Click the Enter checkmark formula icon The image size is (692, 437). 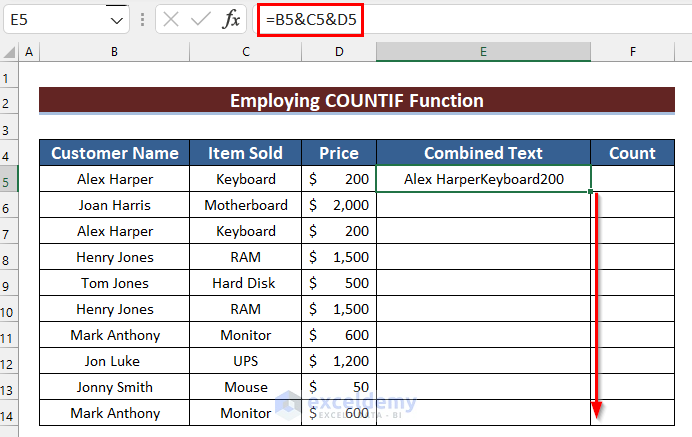[200, 19]
